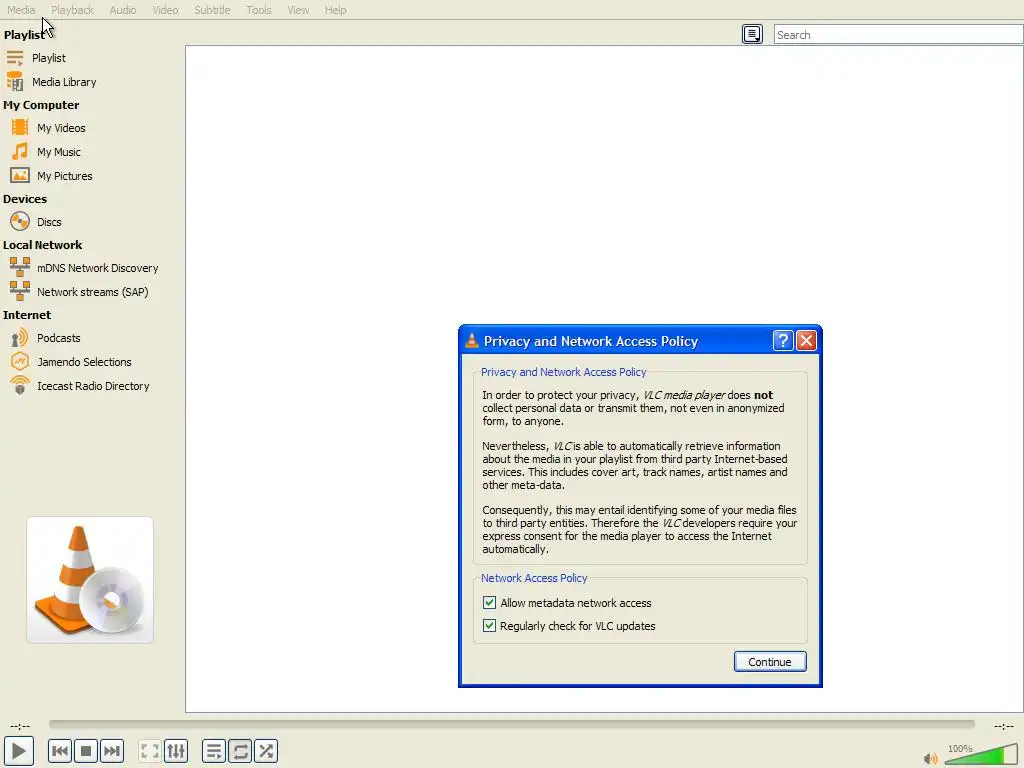Viewport: 1024px width, 768px height.
Task: Toggle loop repeat mode
Action: pos(240,751)
